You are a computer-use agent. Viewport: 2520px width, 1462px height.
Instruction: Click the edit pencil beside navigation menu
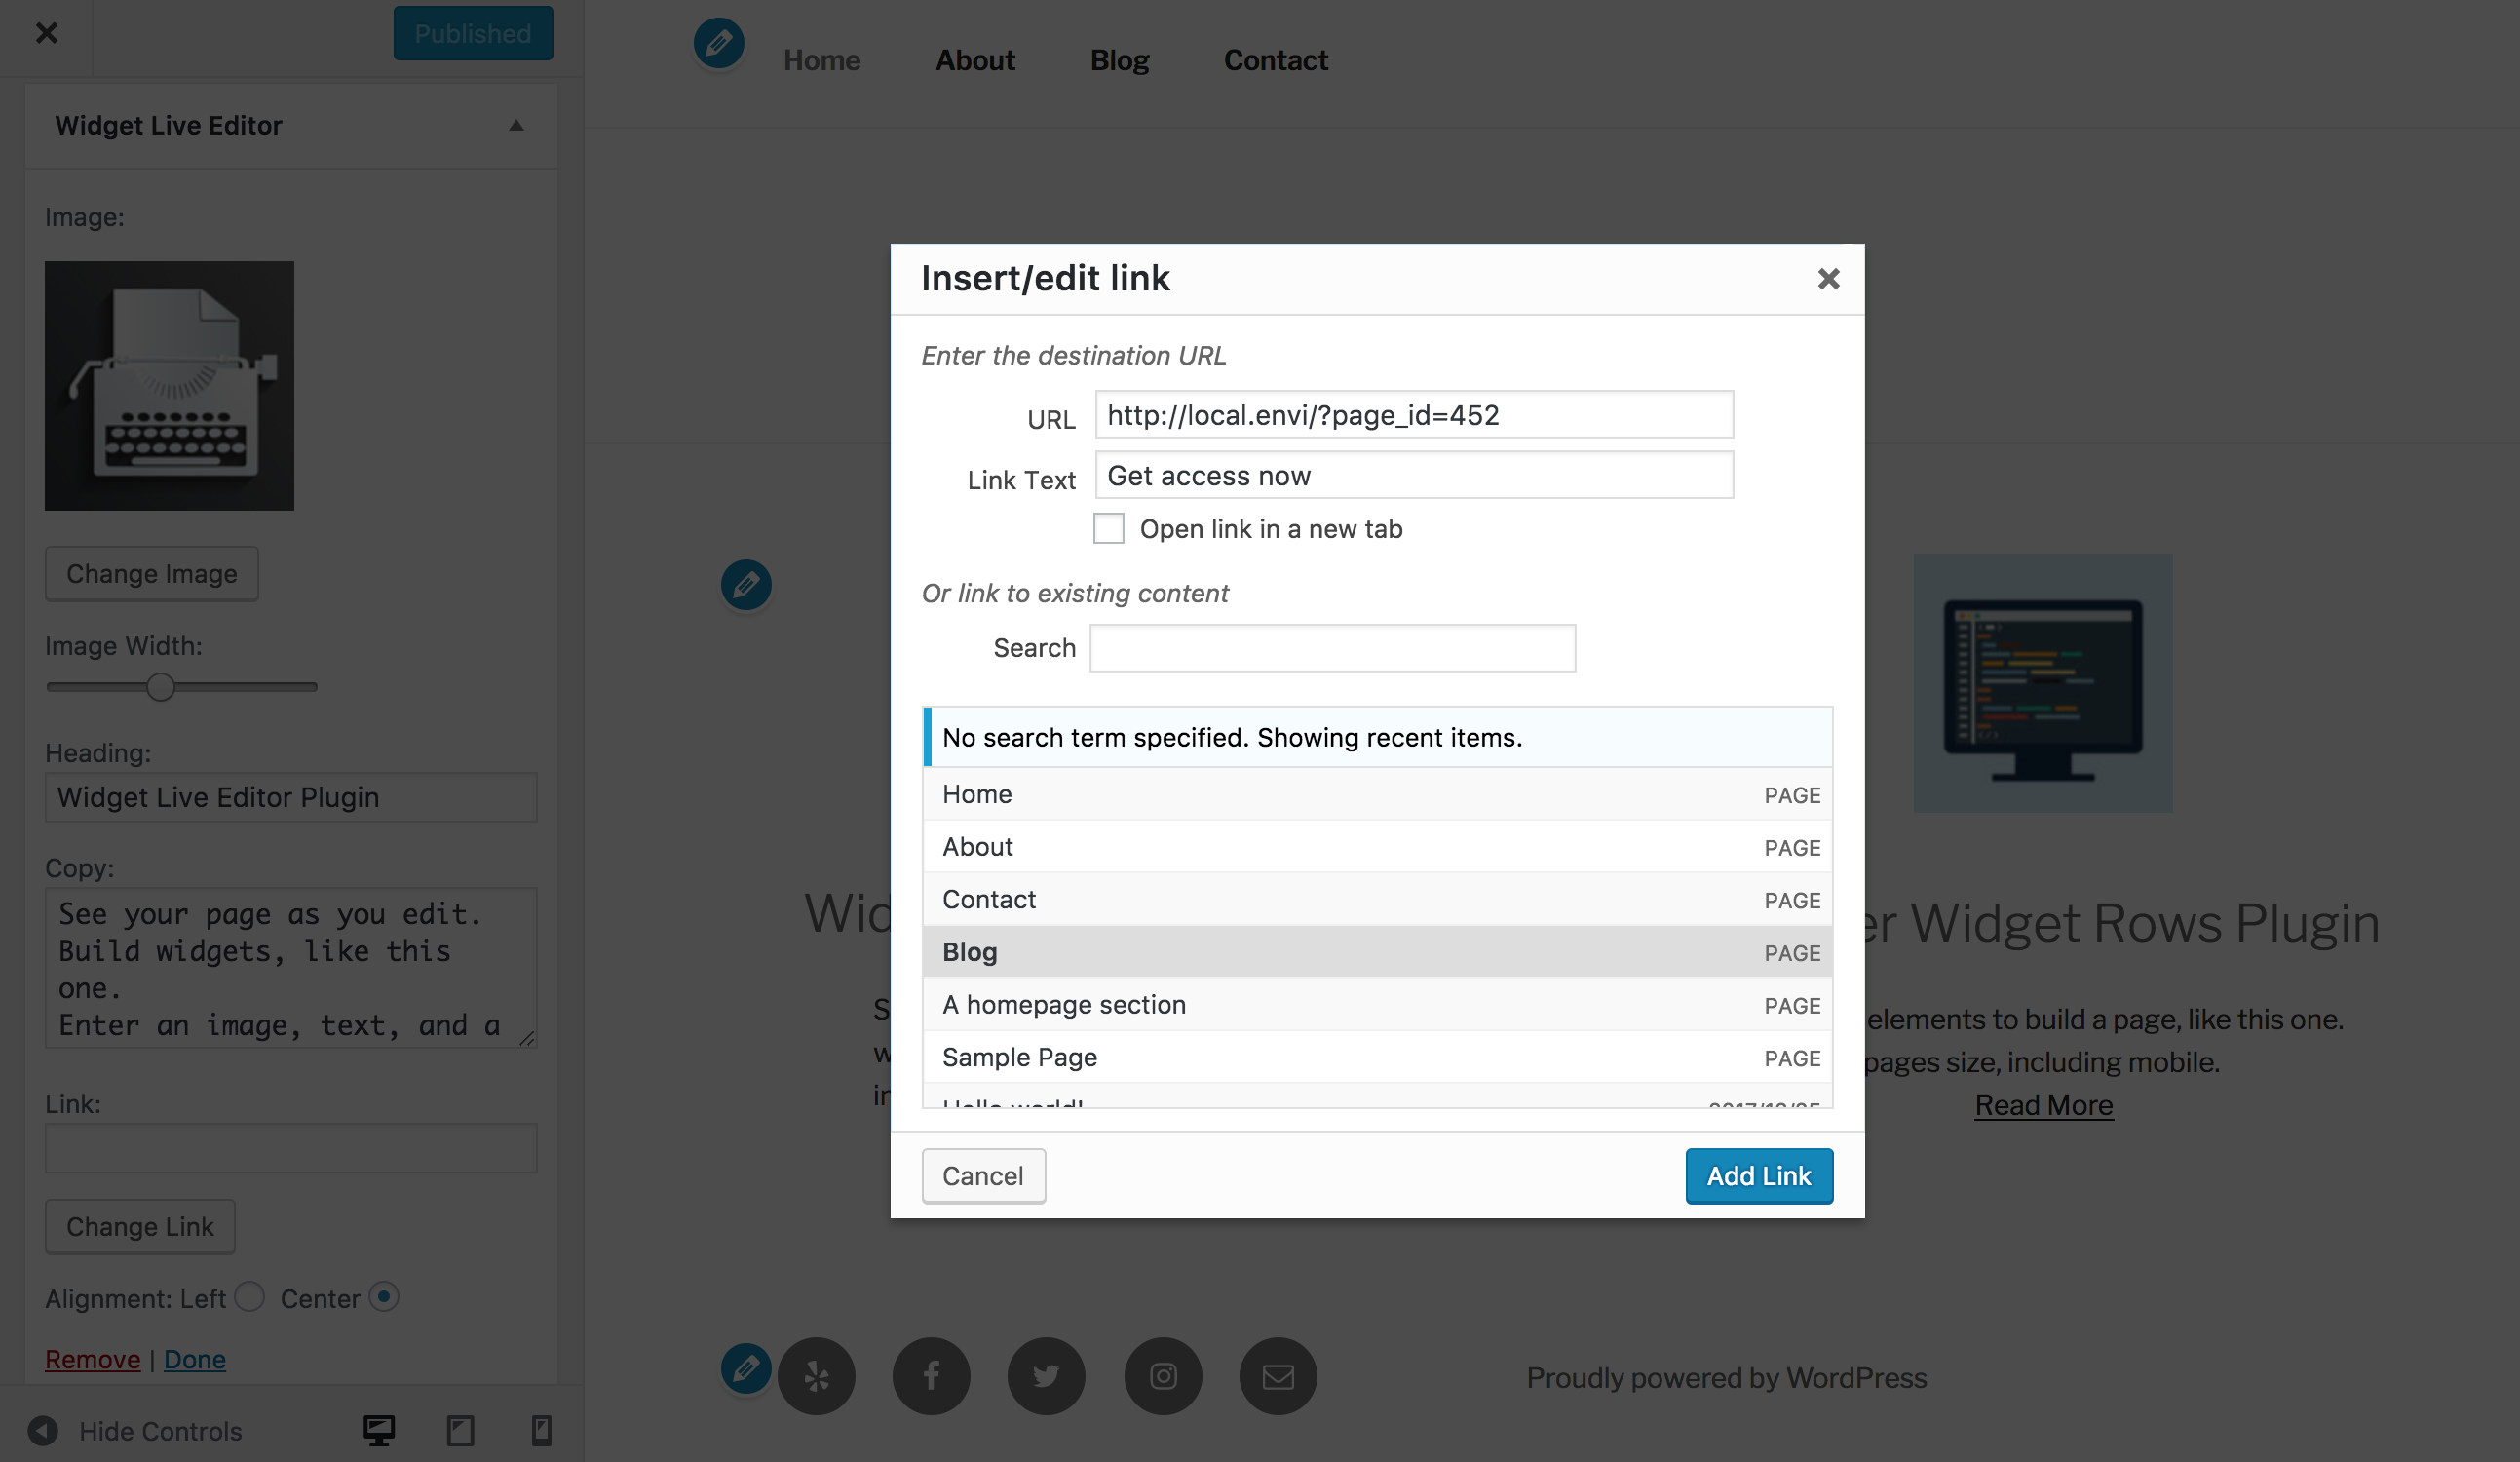[x=719, y=43]
